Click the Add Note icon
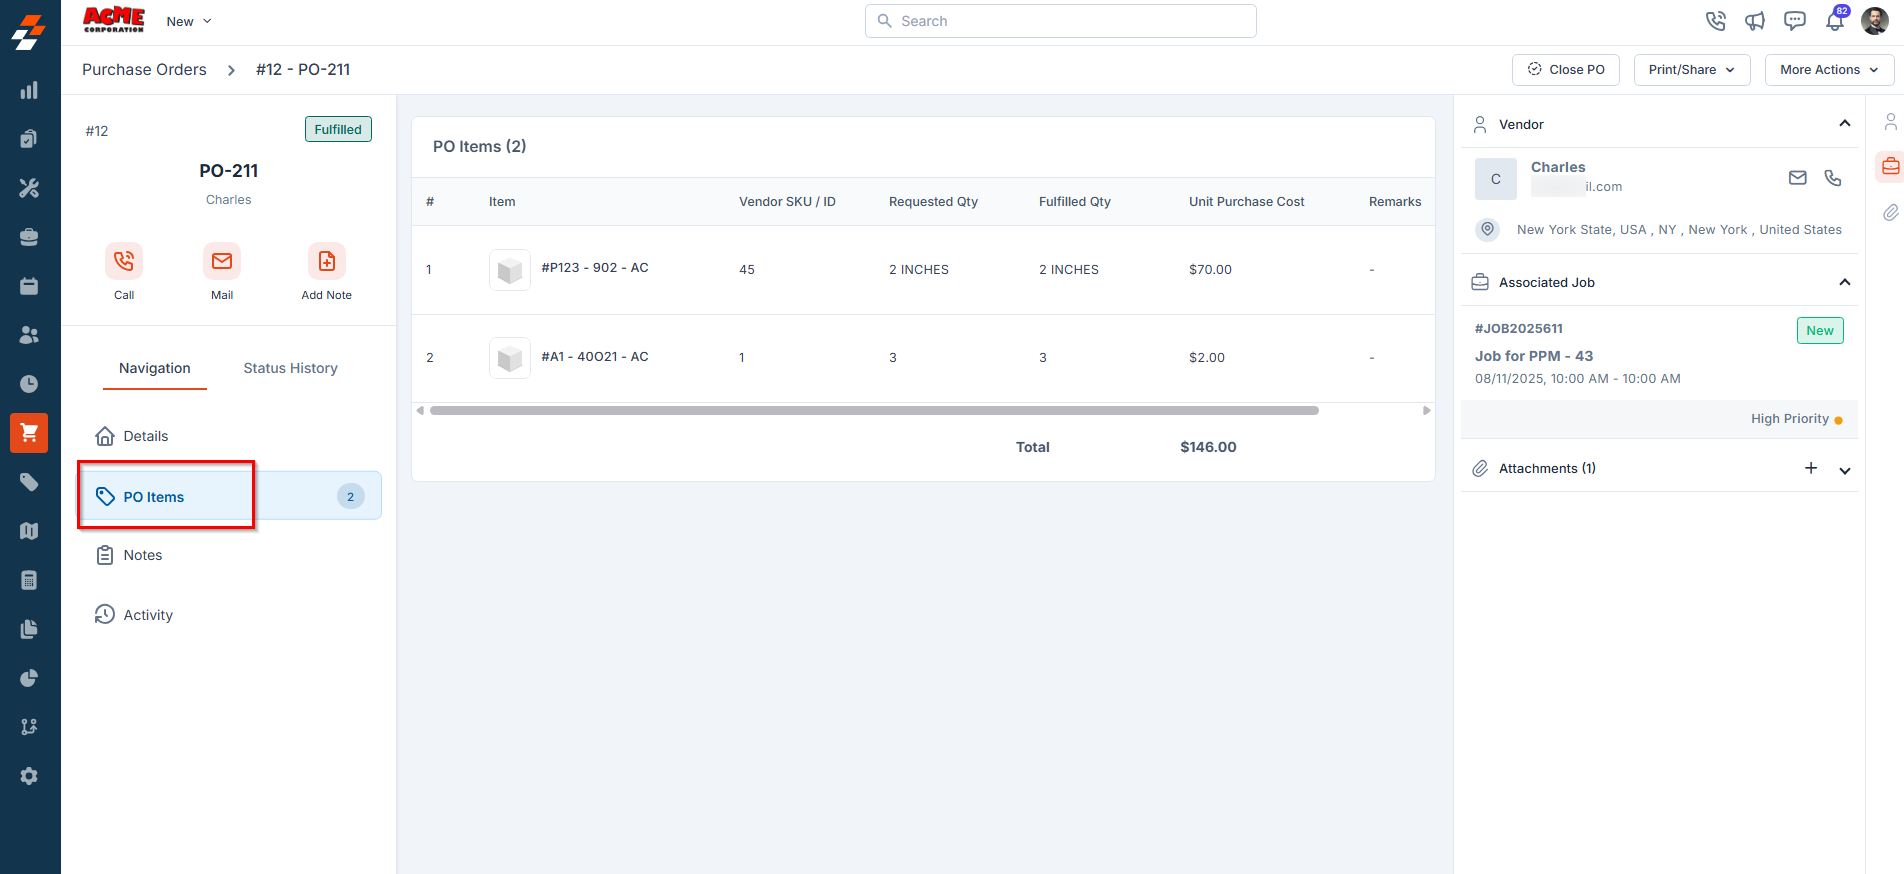Screen dimensions: 1904x874 tap(327, 261)
